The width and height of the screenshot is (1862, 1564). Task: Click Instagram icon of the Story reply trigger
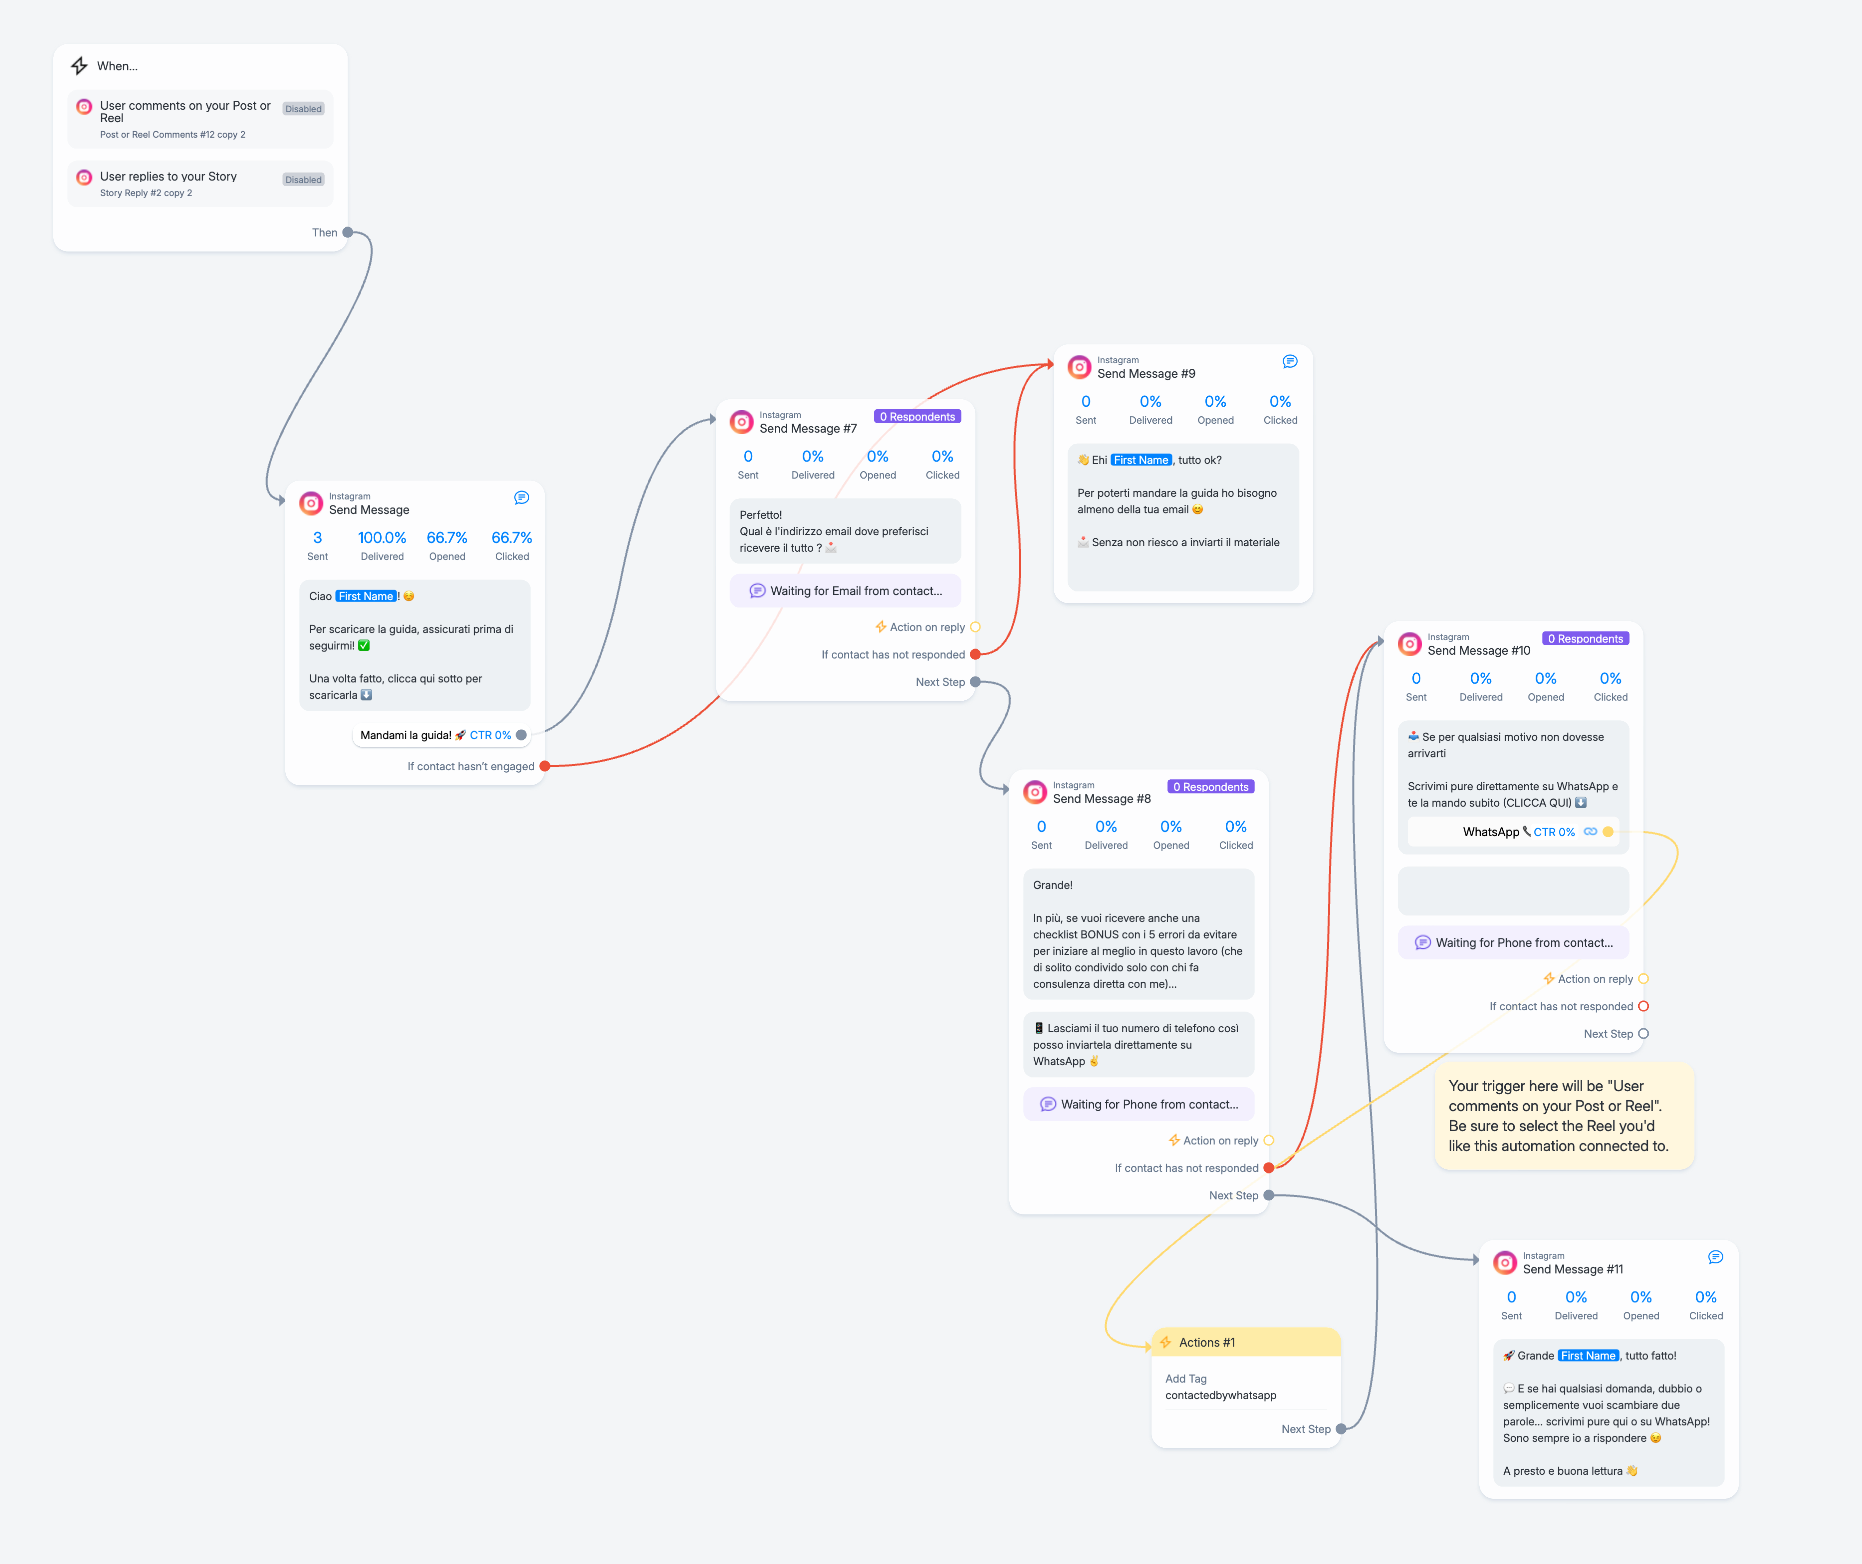tap(84, 177)
